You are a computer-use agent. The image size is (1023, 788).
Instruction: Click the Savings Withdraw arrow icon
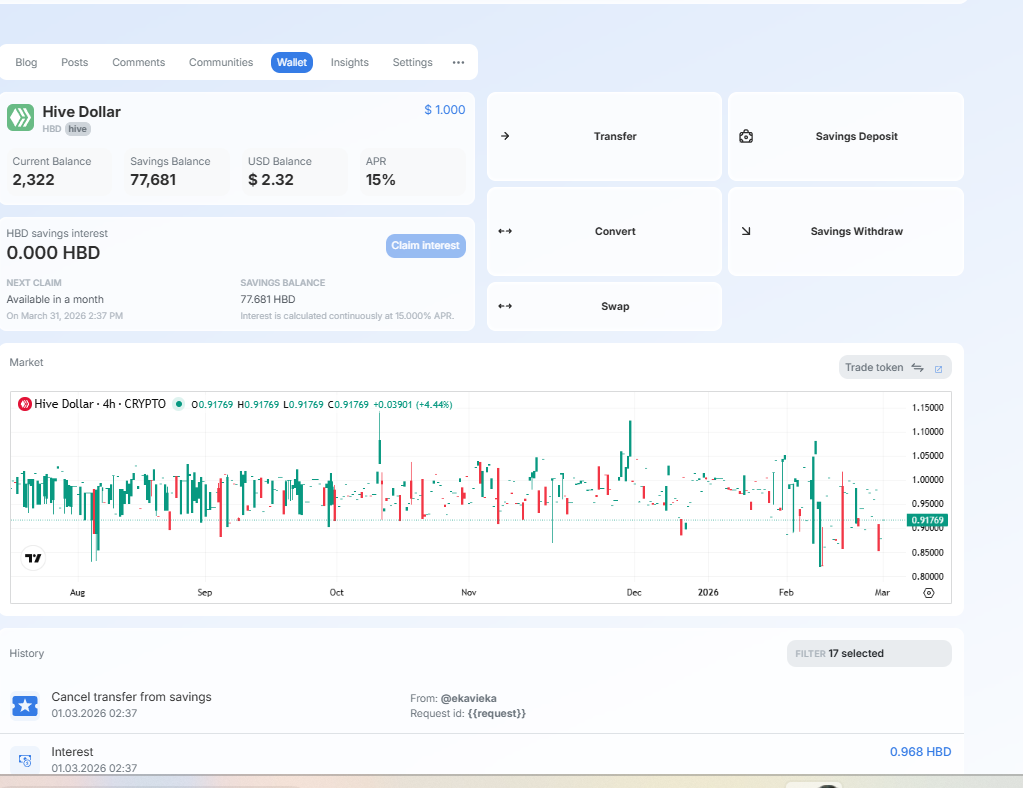pos(746,231)
